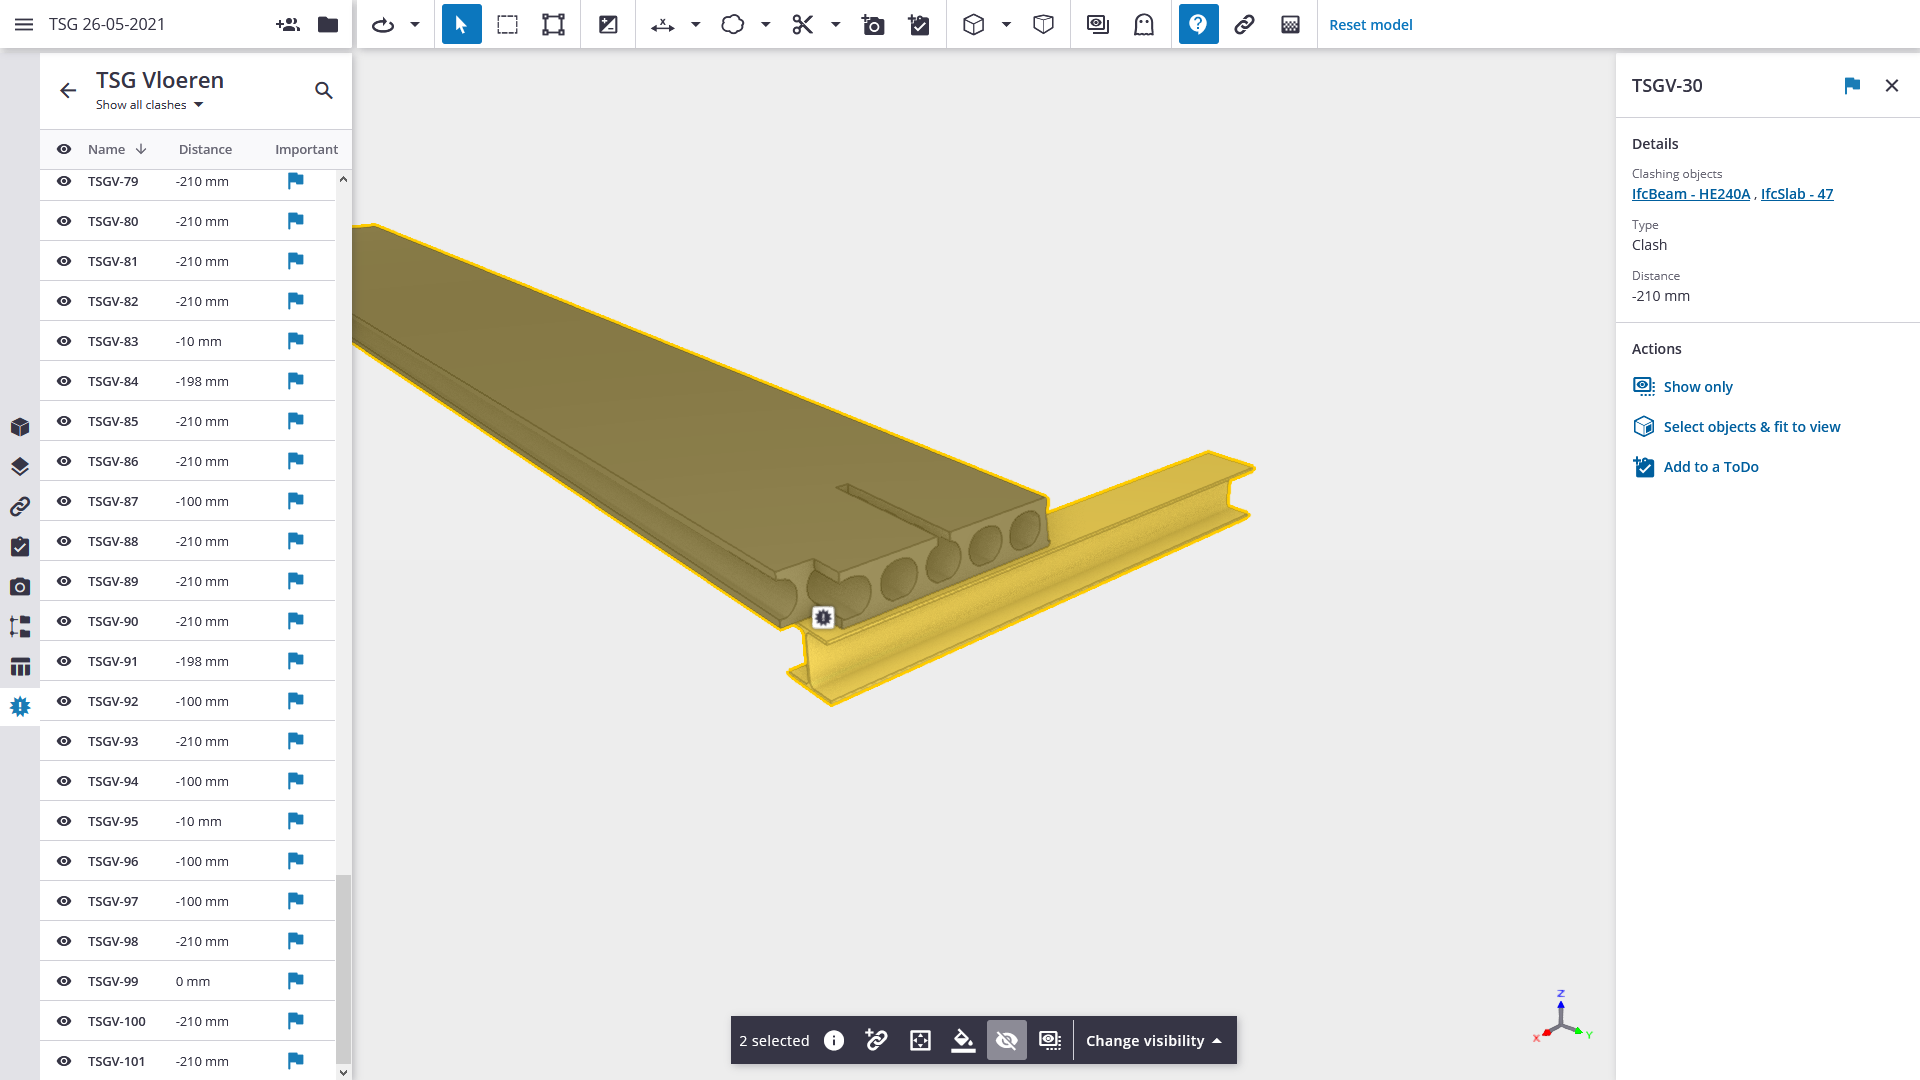Activate the marquee selection tool
This screenshot has height=1080, width=1920.
pyautogui.click(x=507, y=24)
